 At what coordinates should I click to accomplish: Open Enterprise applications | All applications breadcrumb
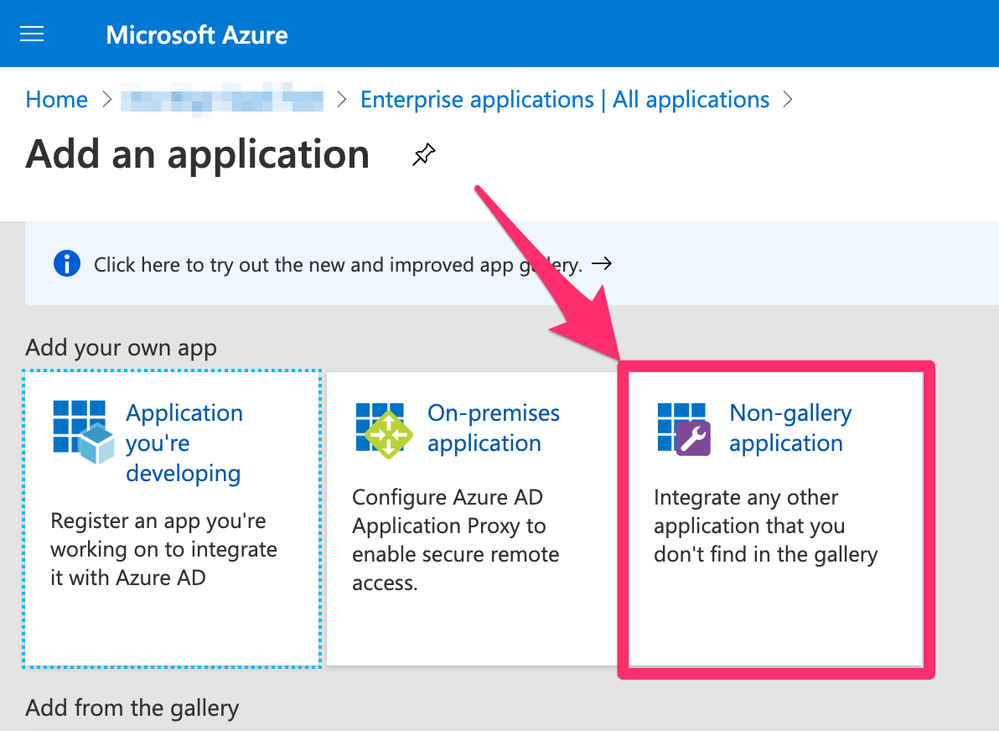click(x=564, y=99)
